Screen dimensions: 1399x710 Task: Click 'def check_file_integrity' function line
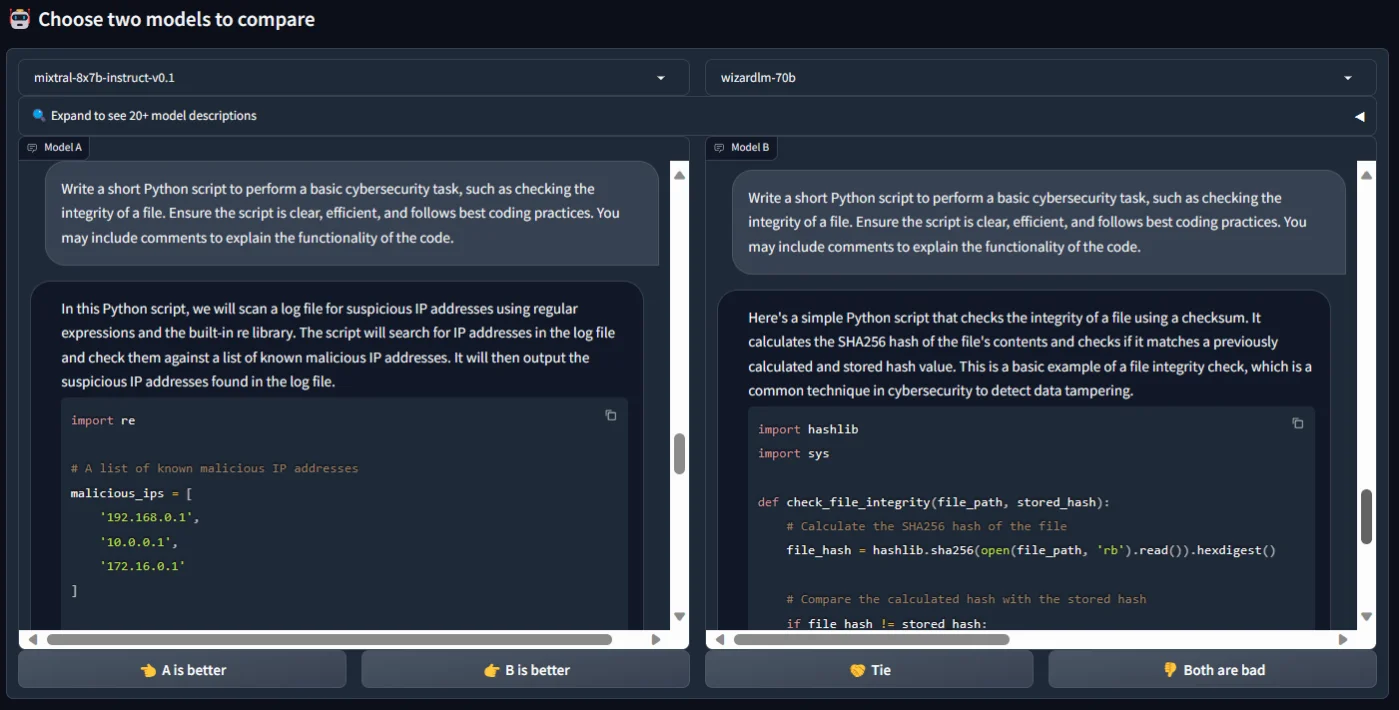(x=934, y=502)
